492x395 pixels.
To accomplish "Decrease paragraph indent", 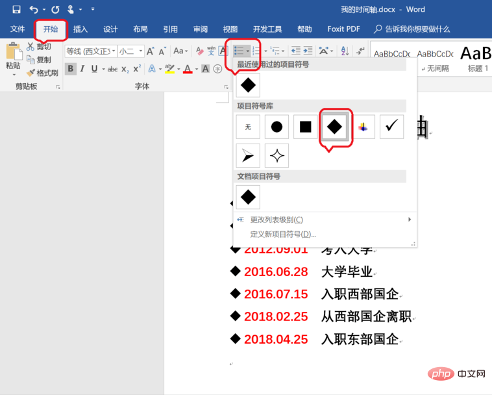I will (x=296, y=51).
